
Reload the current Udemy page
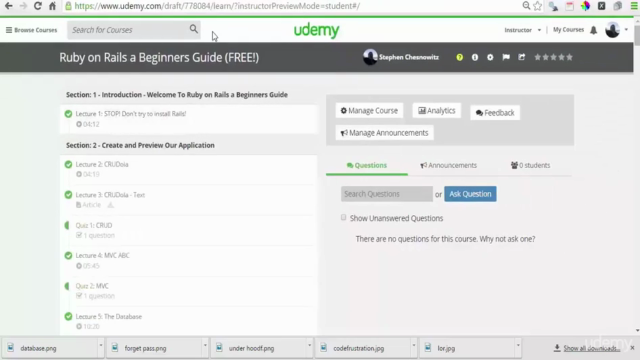[x=38, y=6]
